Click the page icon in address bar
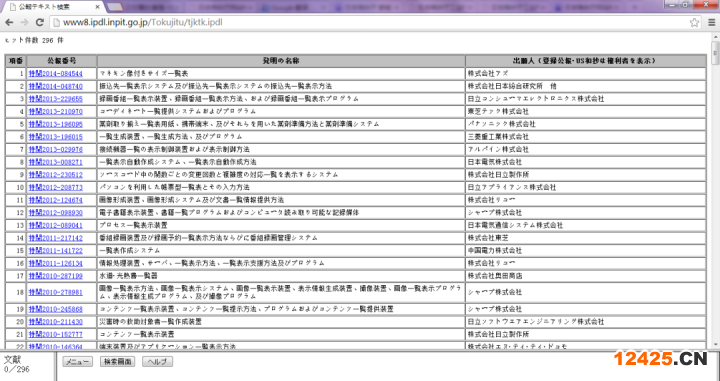 (57, 22)
